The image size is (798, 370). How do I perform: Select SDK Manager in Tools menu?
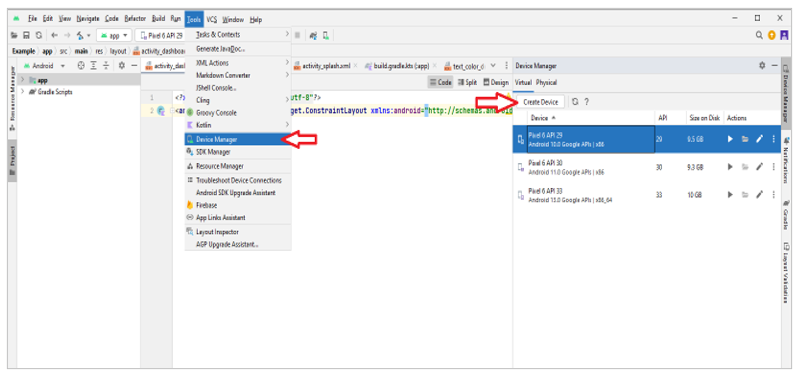(x=238, y=152)
